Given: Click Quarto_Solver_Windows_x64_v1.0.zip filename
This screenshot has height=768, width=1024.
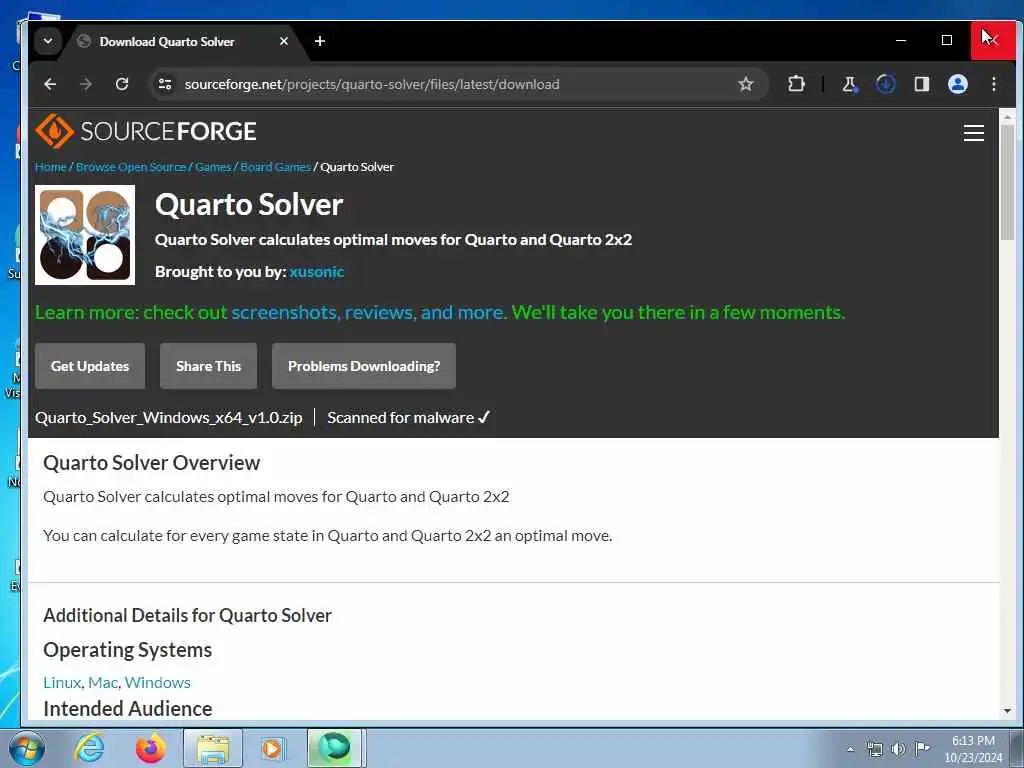Looking at the screenshot, I should click(x=168, y=418).
